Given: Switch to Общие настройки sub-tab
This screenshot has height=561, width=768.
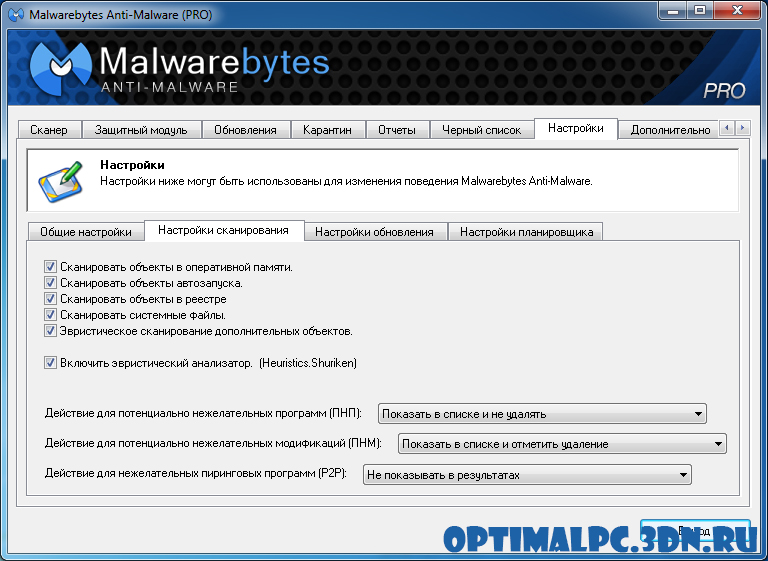Looking at the screenshot, I should coord(86,232).
